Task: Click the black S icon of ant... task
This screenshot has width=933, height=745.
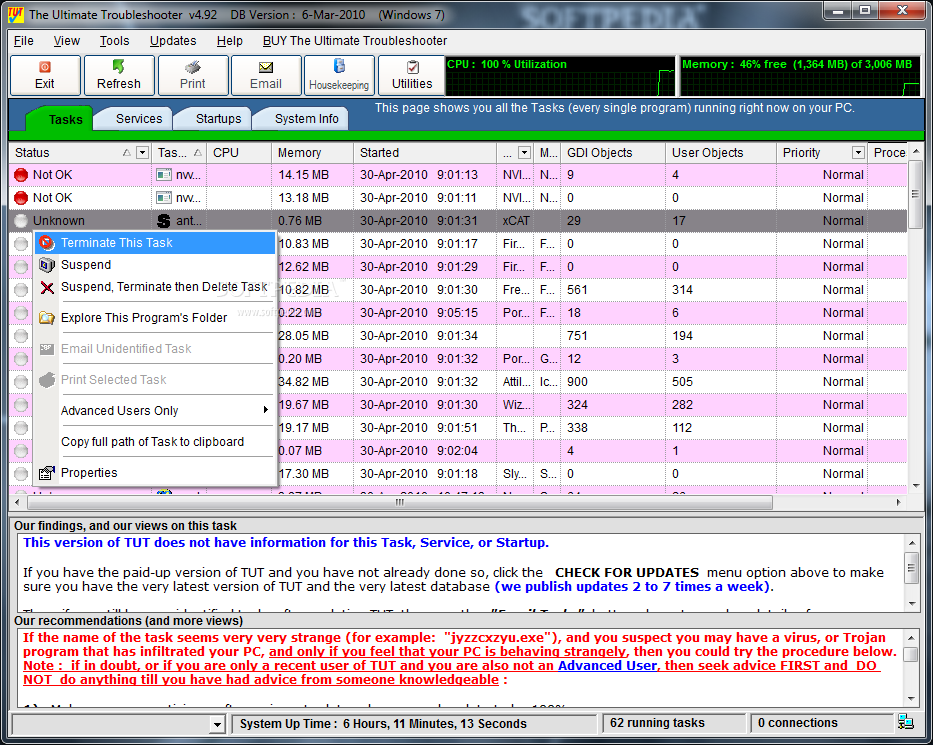Action: tap(164, 221)
